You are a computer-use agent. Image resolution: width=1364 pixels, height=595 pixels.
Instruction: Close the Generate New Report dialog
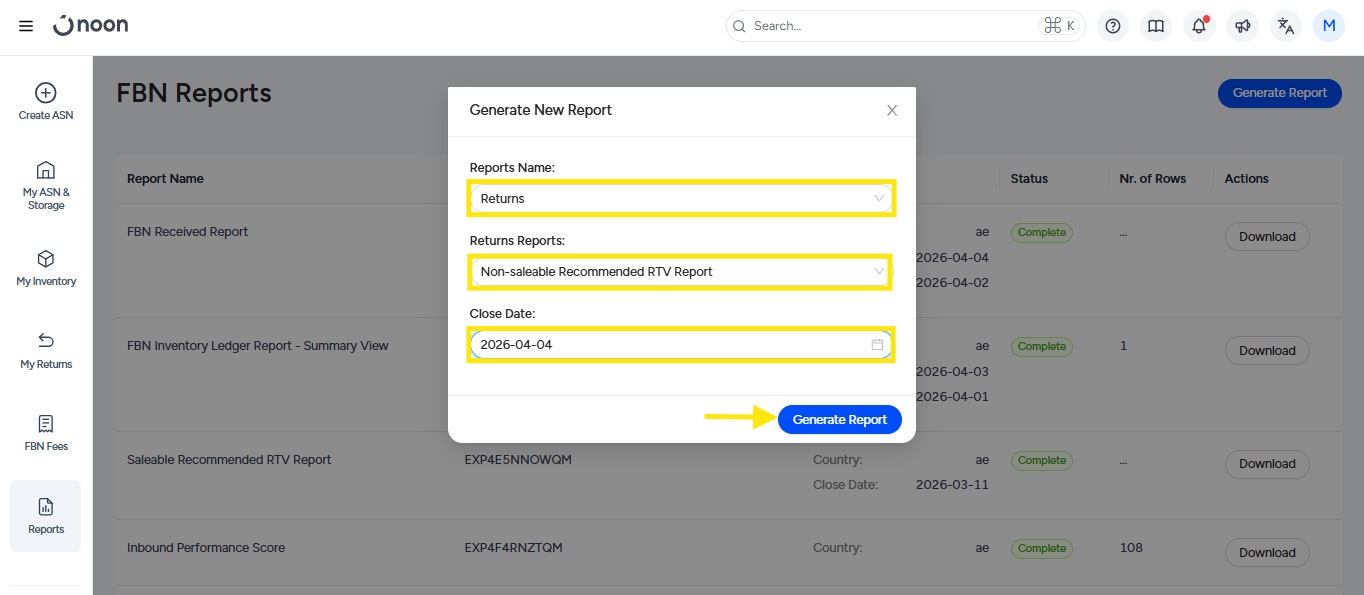[x=892, y=110]
